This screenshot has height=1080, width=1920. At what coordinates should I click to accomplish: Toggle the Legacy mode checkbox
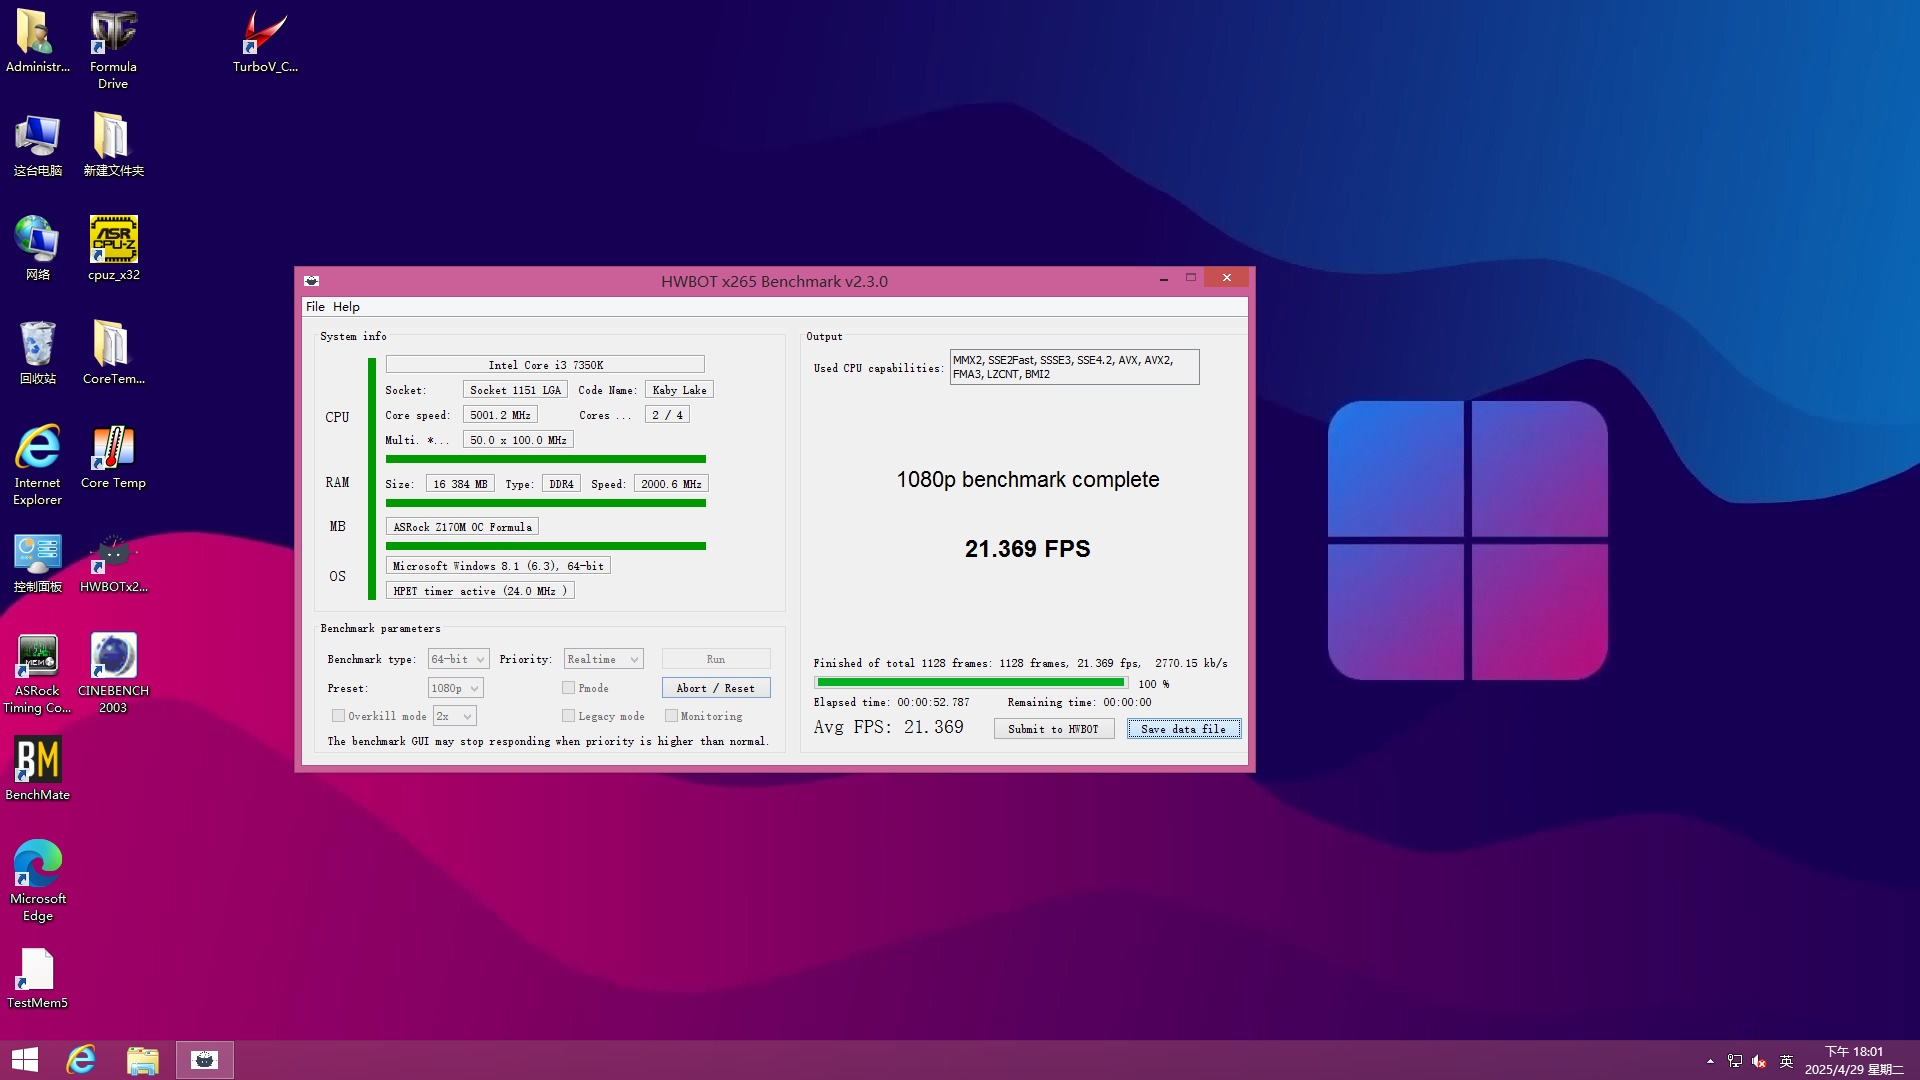568,716
